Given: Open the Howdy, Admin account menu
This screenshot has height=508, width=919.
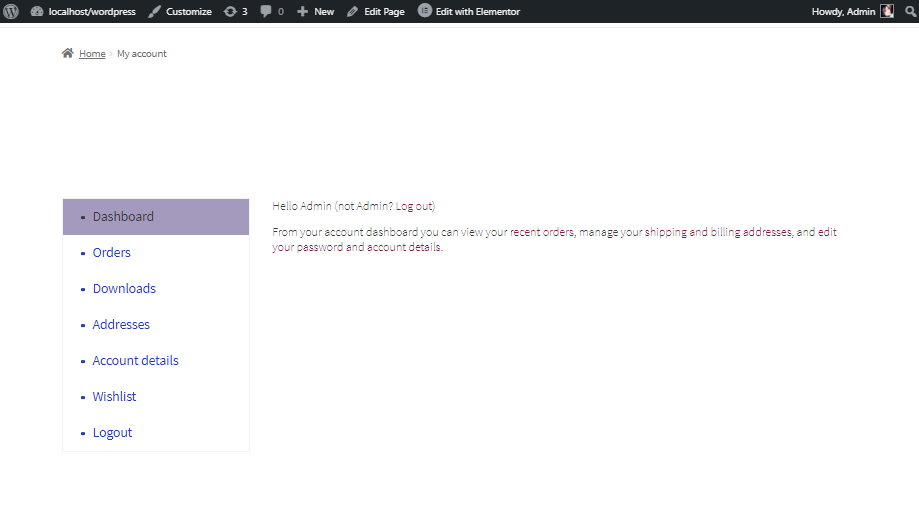Looking at the screenshot, I should point(843,11).
